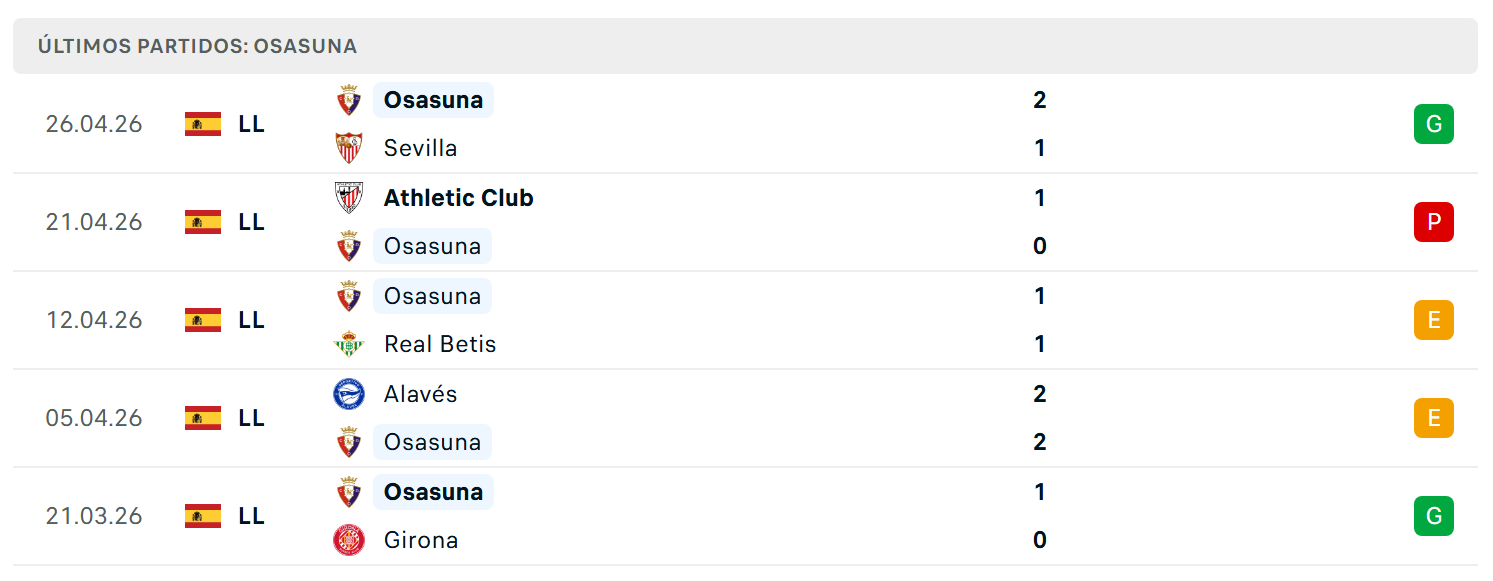Open the Girona team link

[x=421, y=540]
